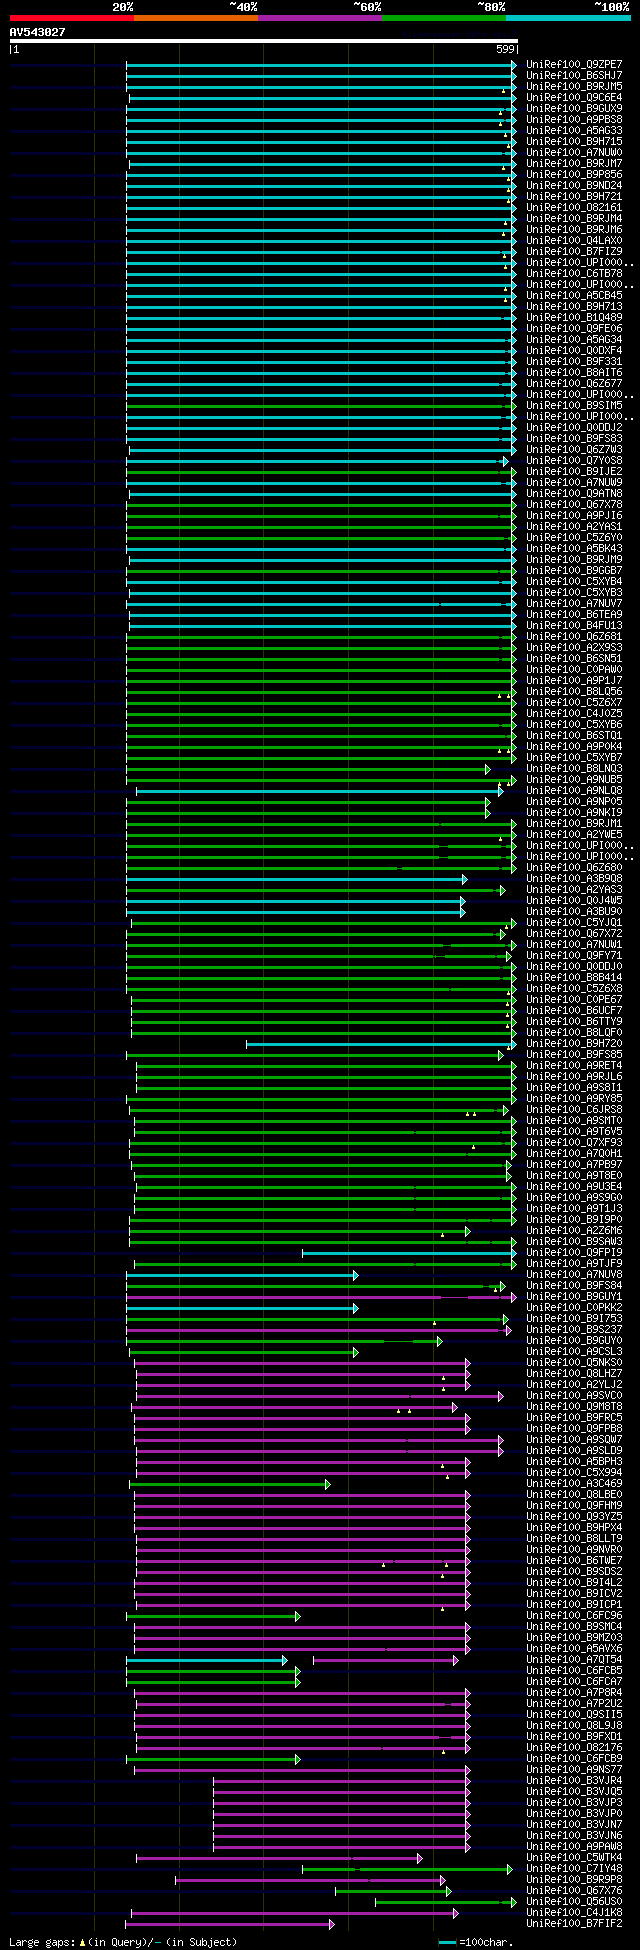Click the orange ~40% identity legend segment
Screen dimensions: 640x1950
[195, 17]
